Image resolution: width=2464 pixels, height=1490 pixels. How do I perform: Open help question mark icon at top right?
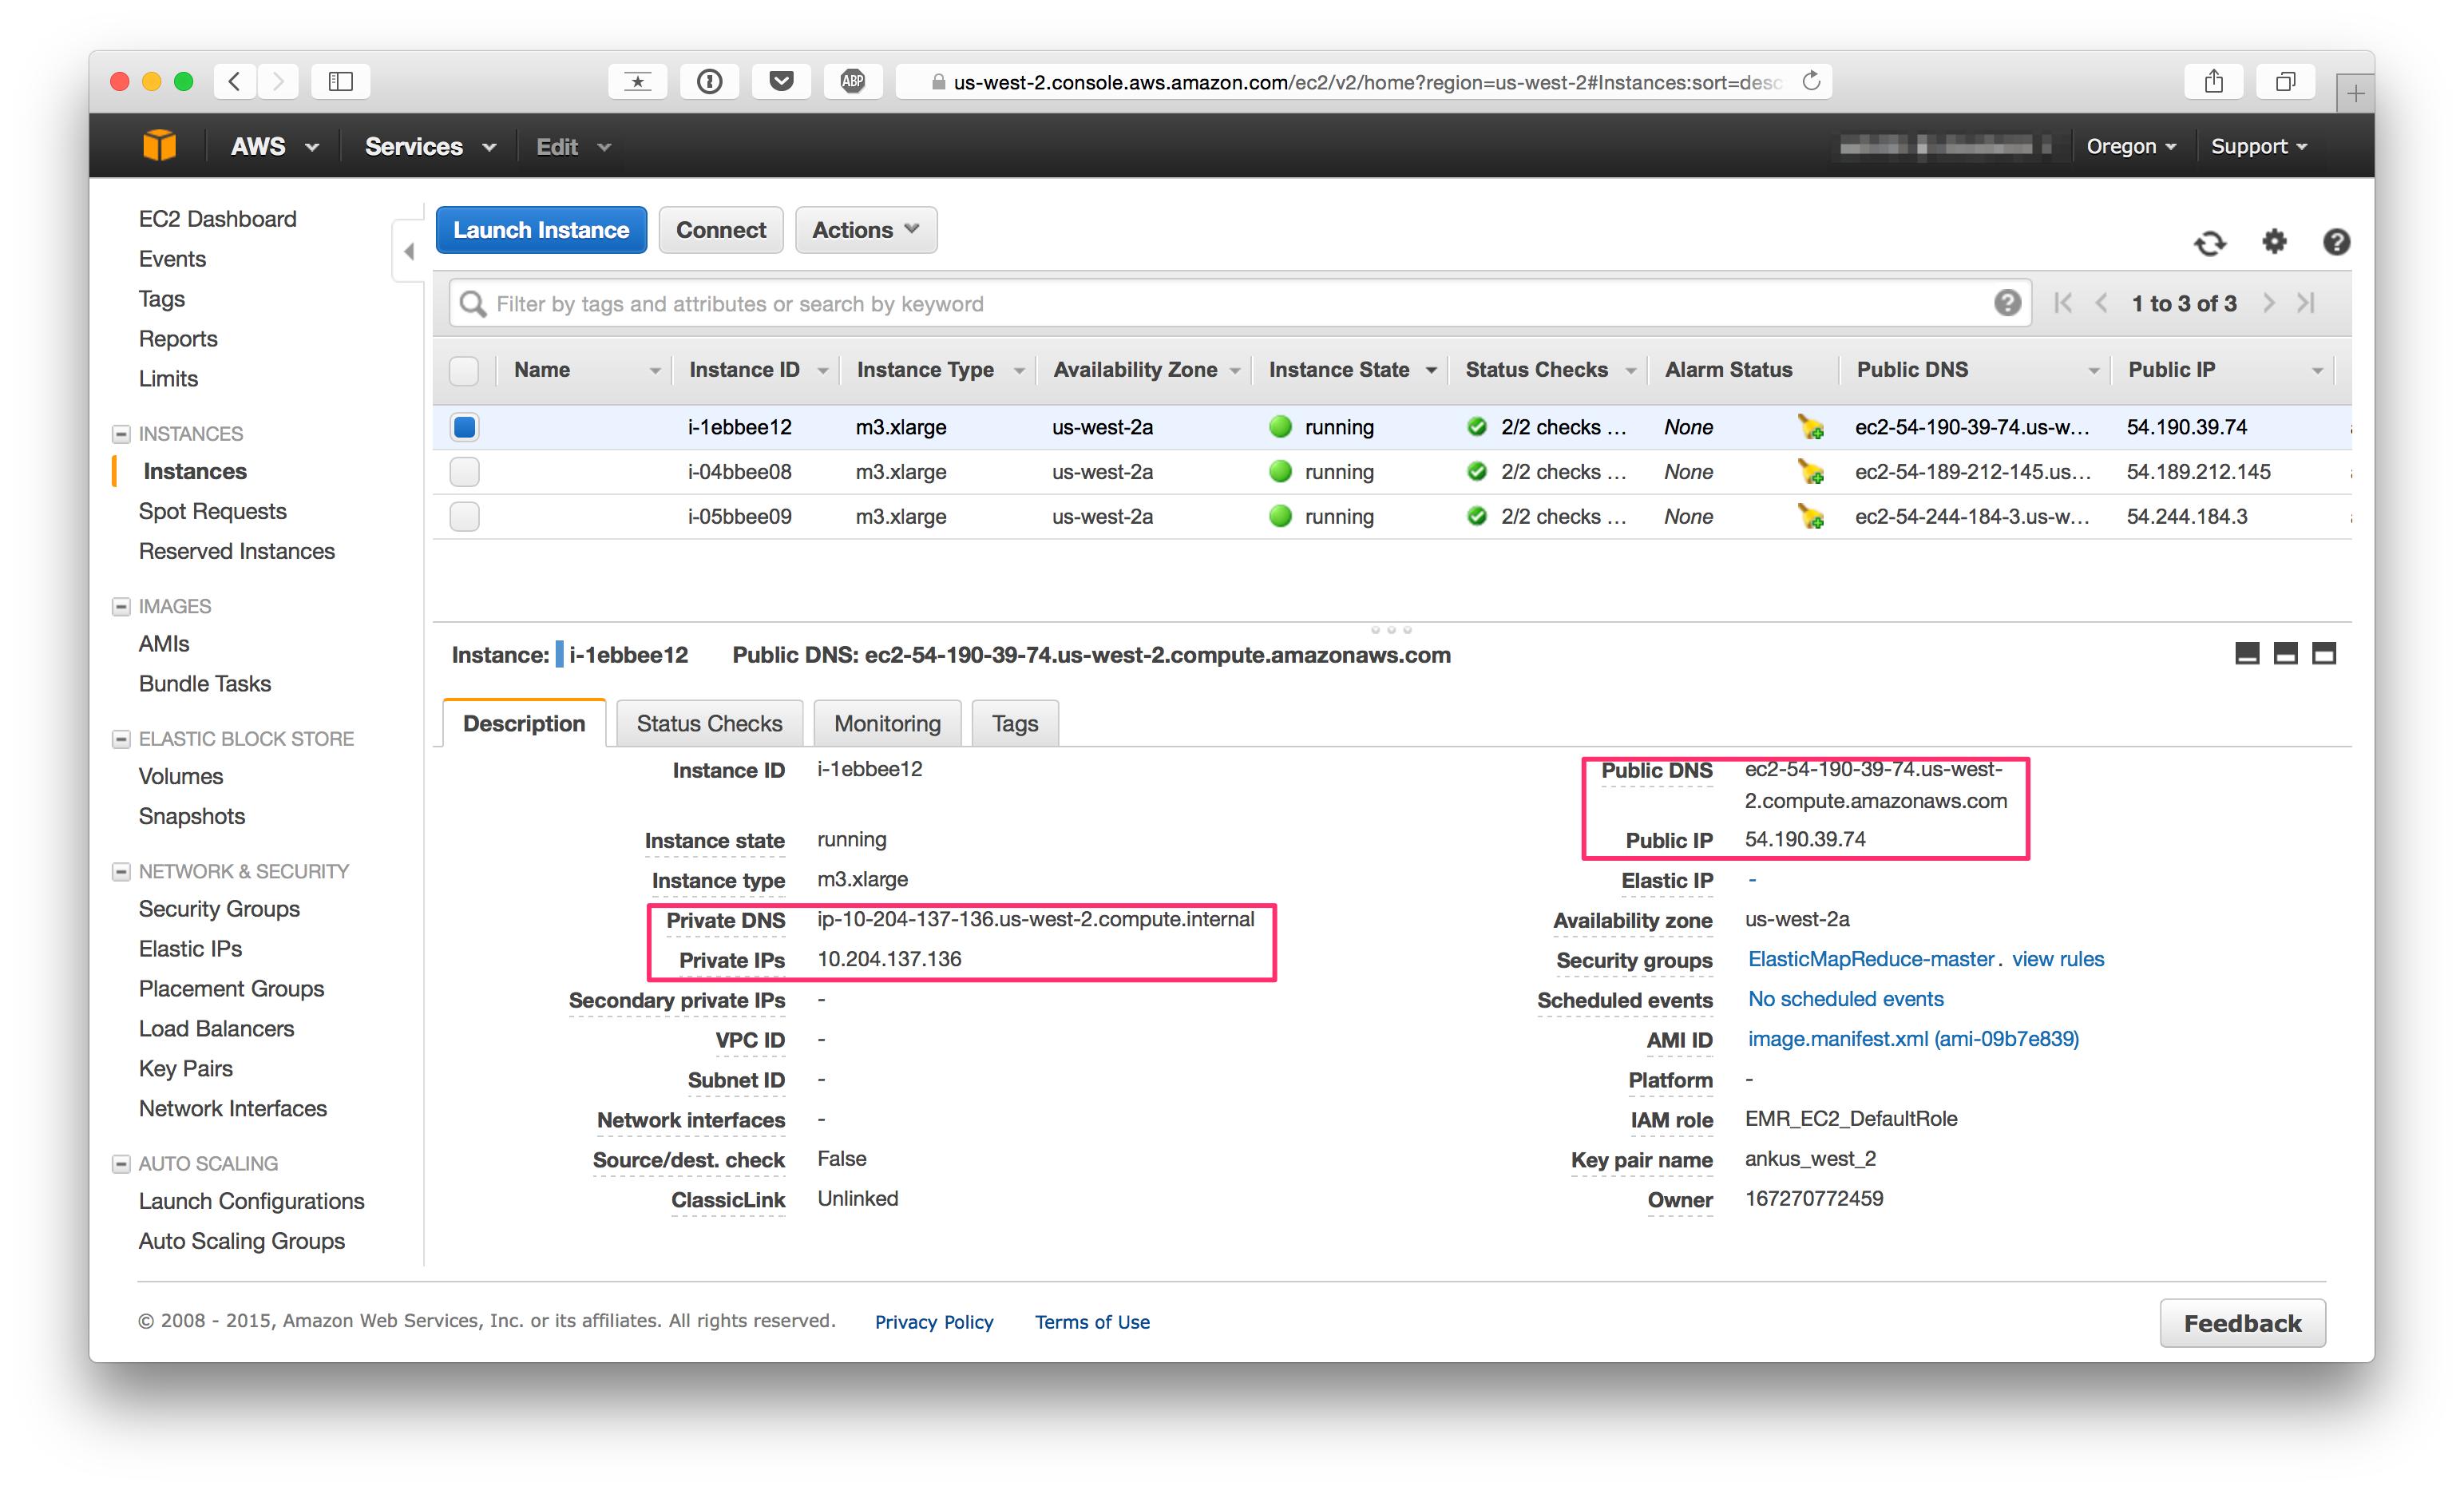2336,242
